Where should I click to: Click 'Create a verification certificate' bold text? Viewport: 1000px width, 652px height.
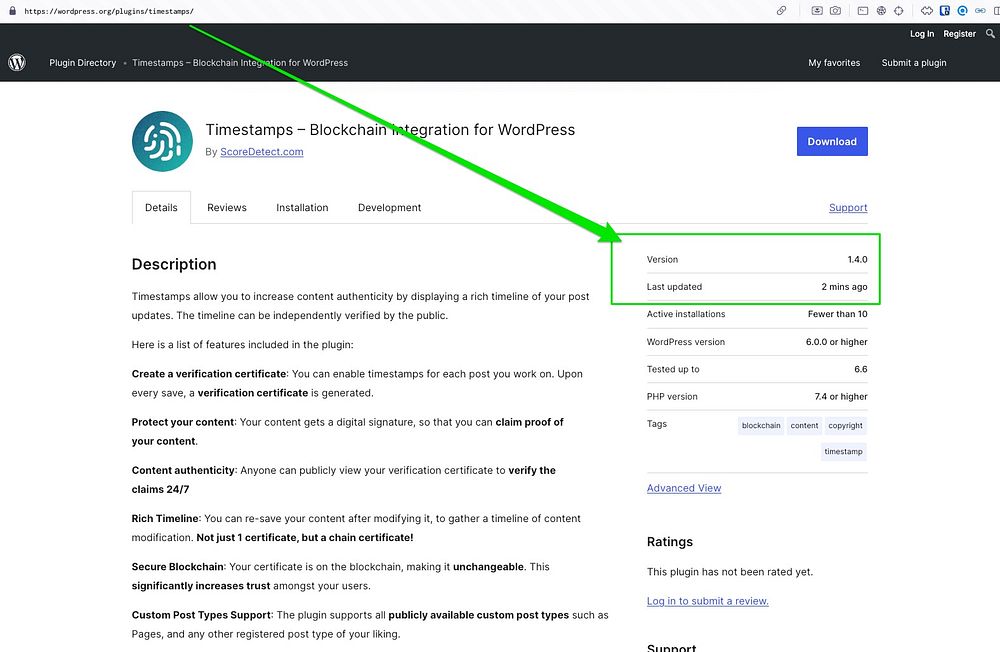pyautogui.click(x=209, y=374)
